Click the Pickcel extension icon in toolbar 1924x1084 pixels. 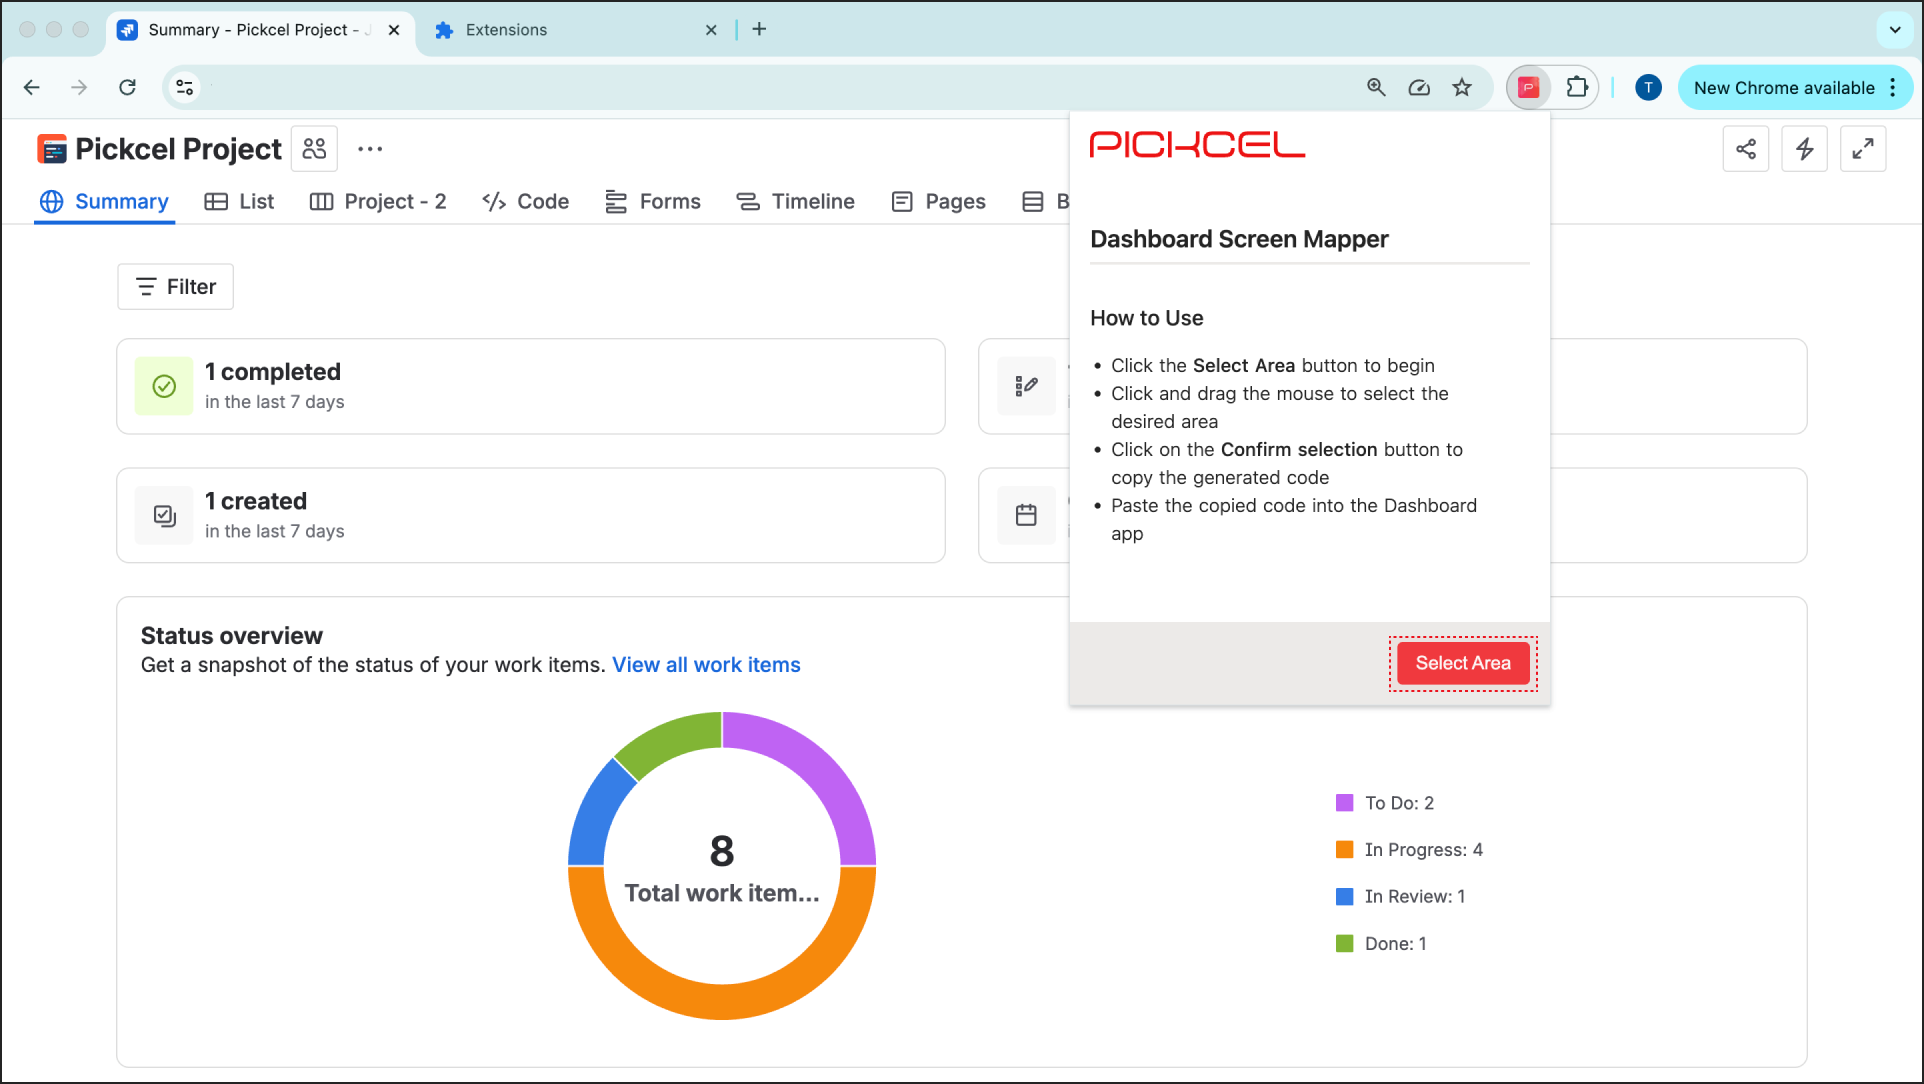pos(1527,88)
